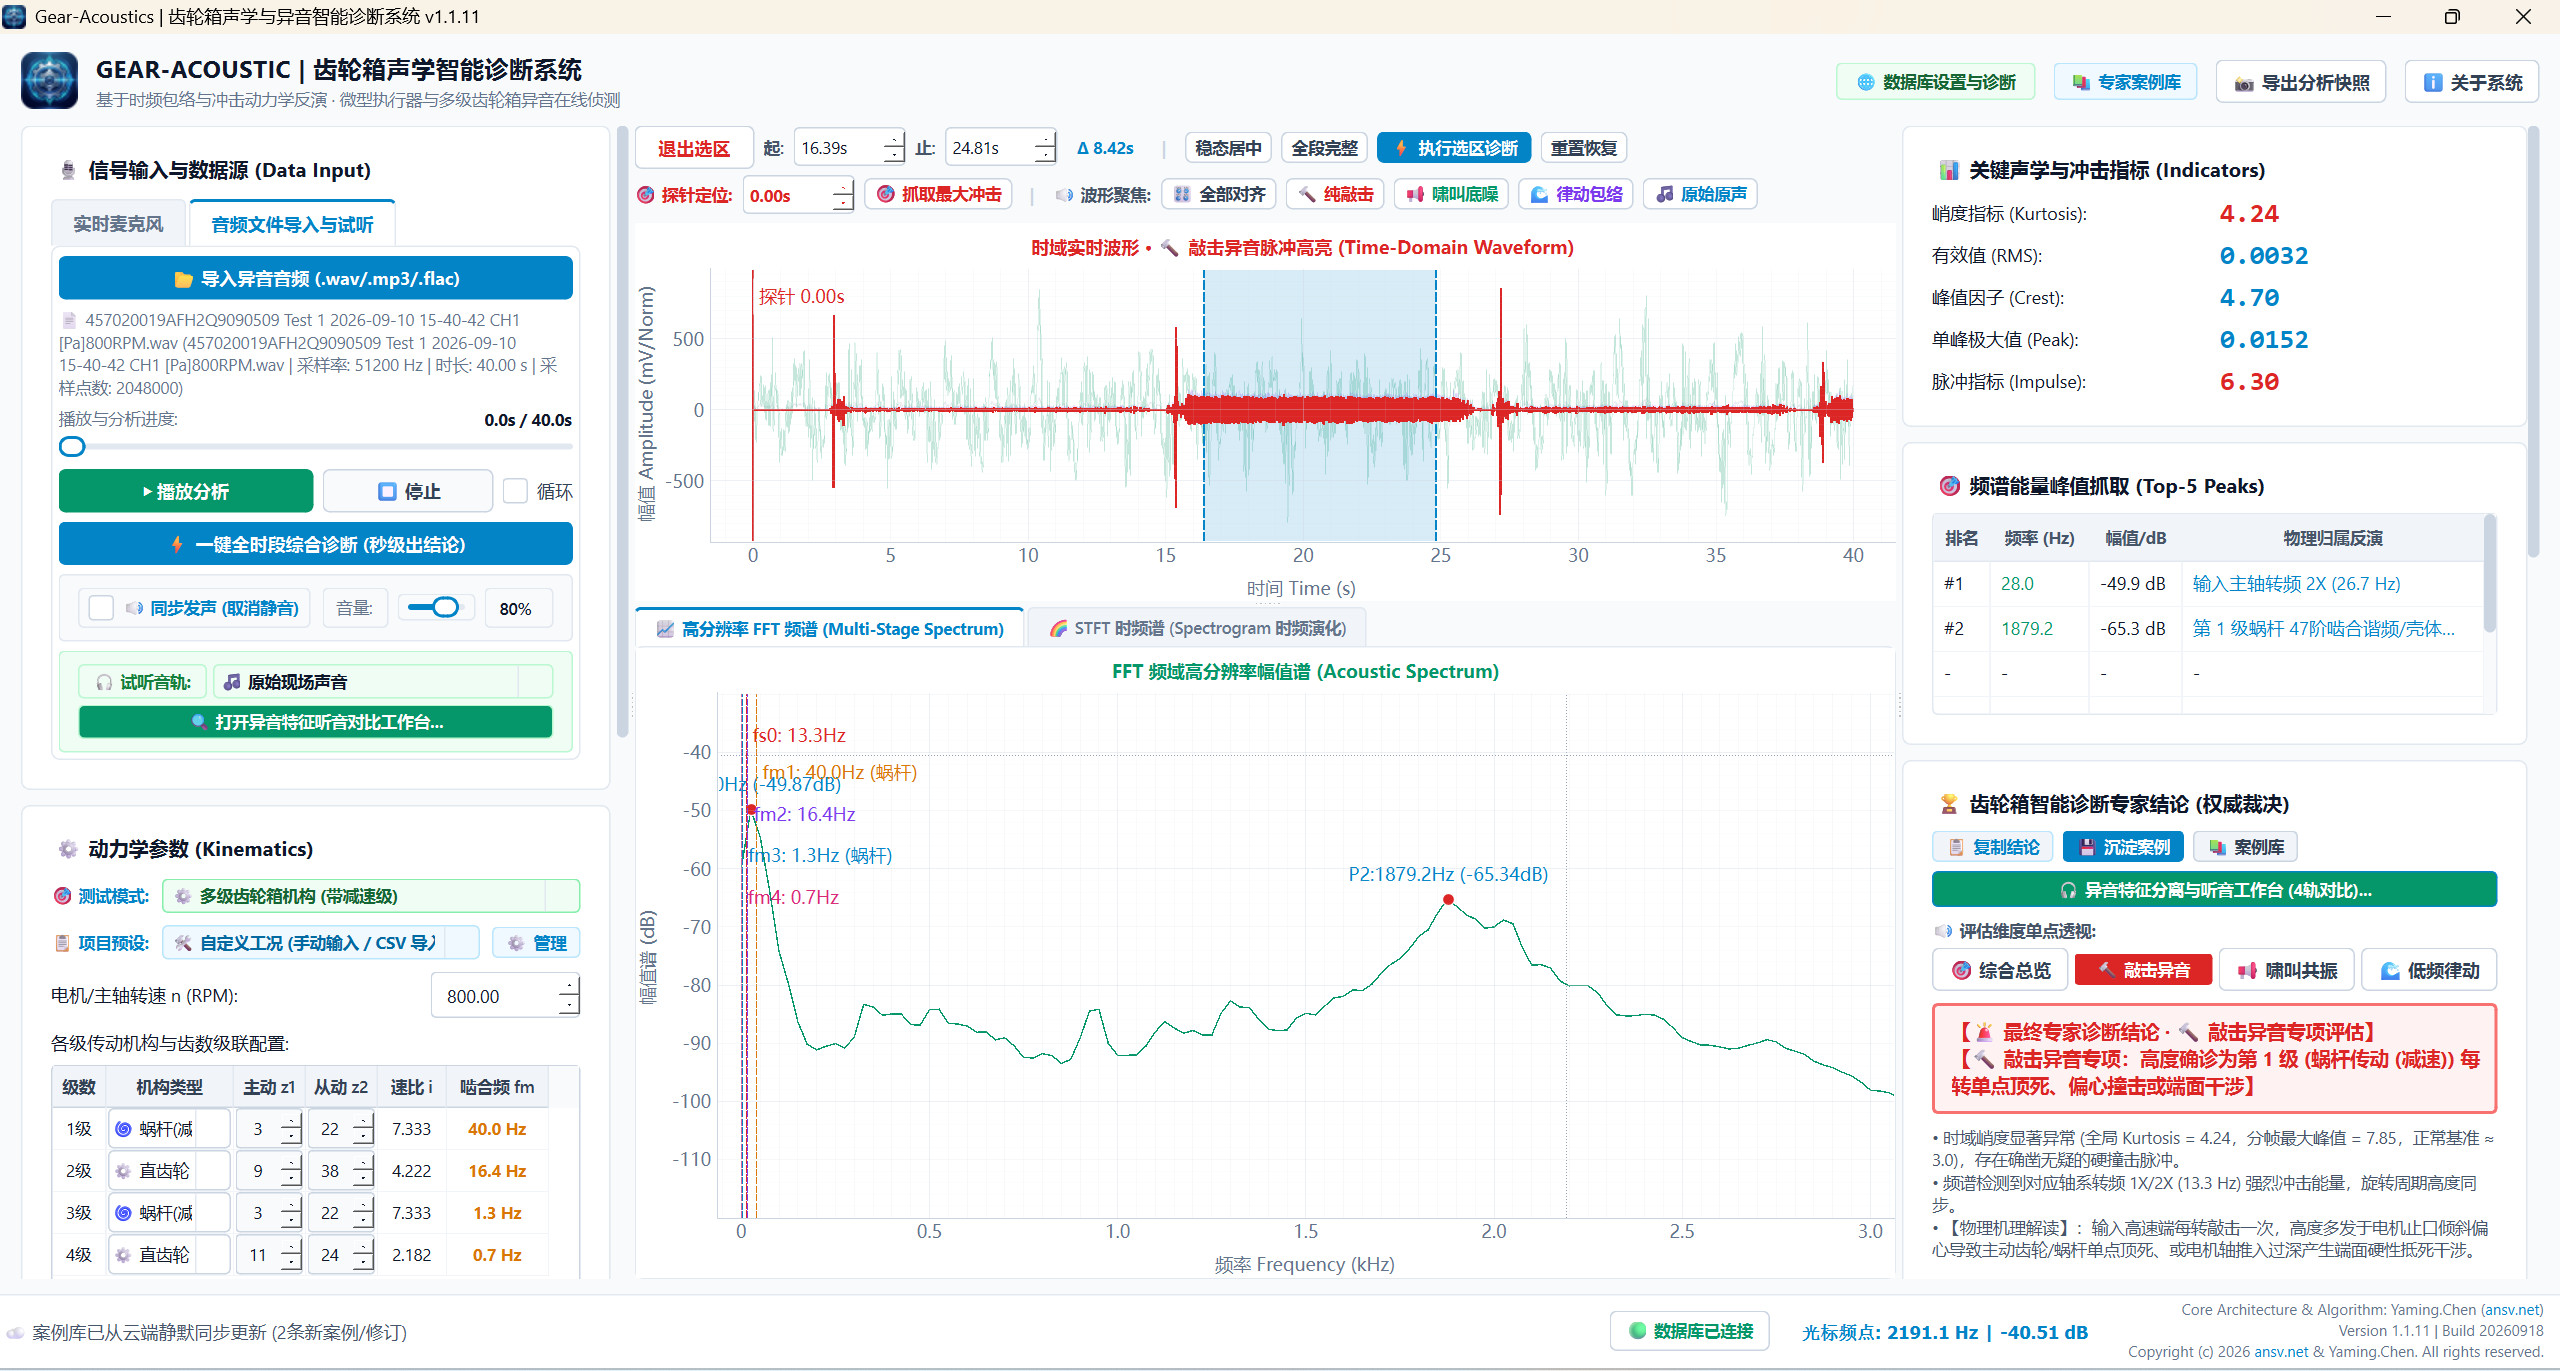2560x1371 pixels.
Task: Open 项目预设 custom condition dropdown
Action: point(320,943)
